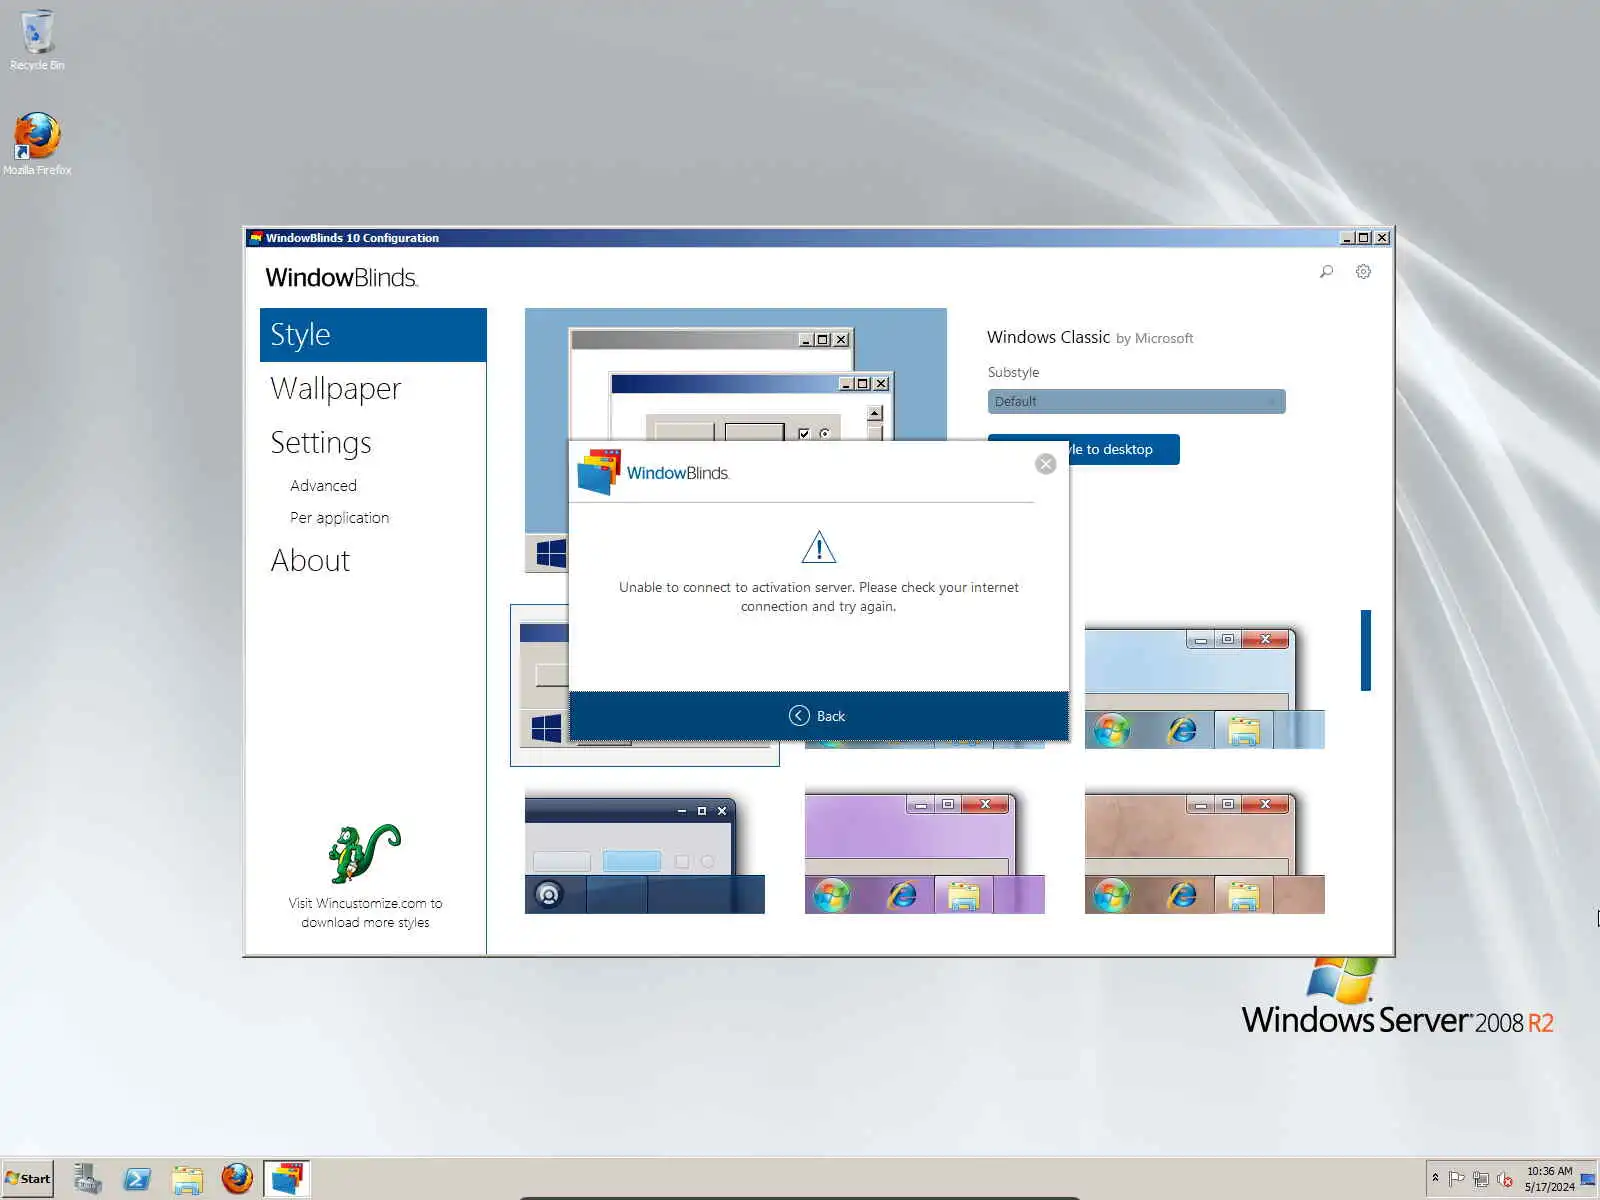Open Recycle Bin desktop icon
Viewport: 1600px width, 1200px height.
pyautogui.click(x=37, y=40)
